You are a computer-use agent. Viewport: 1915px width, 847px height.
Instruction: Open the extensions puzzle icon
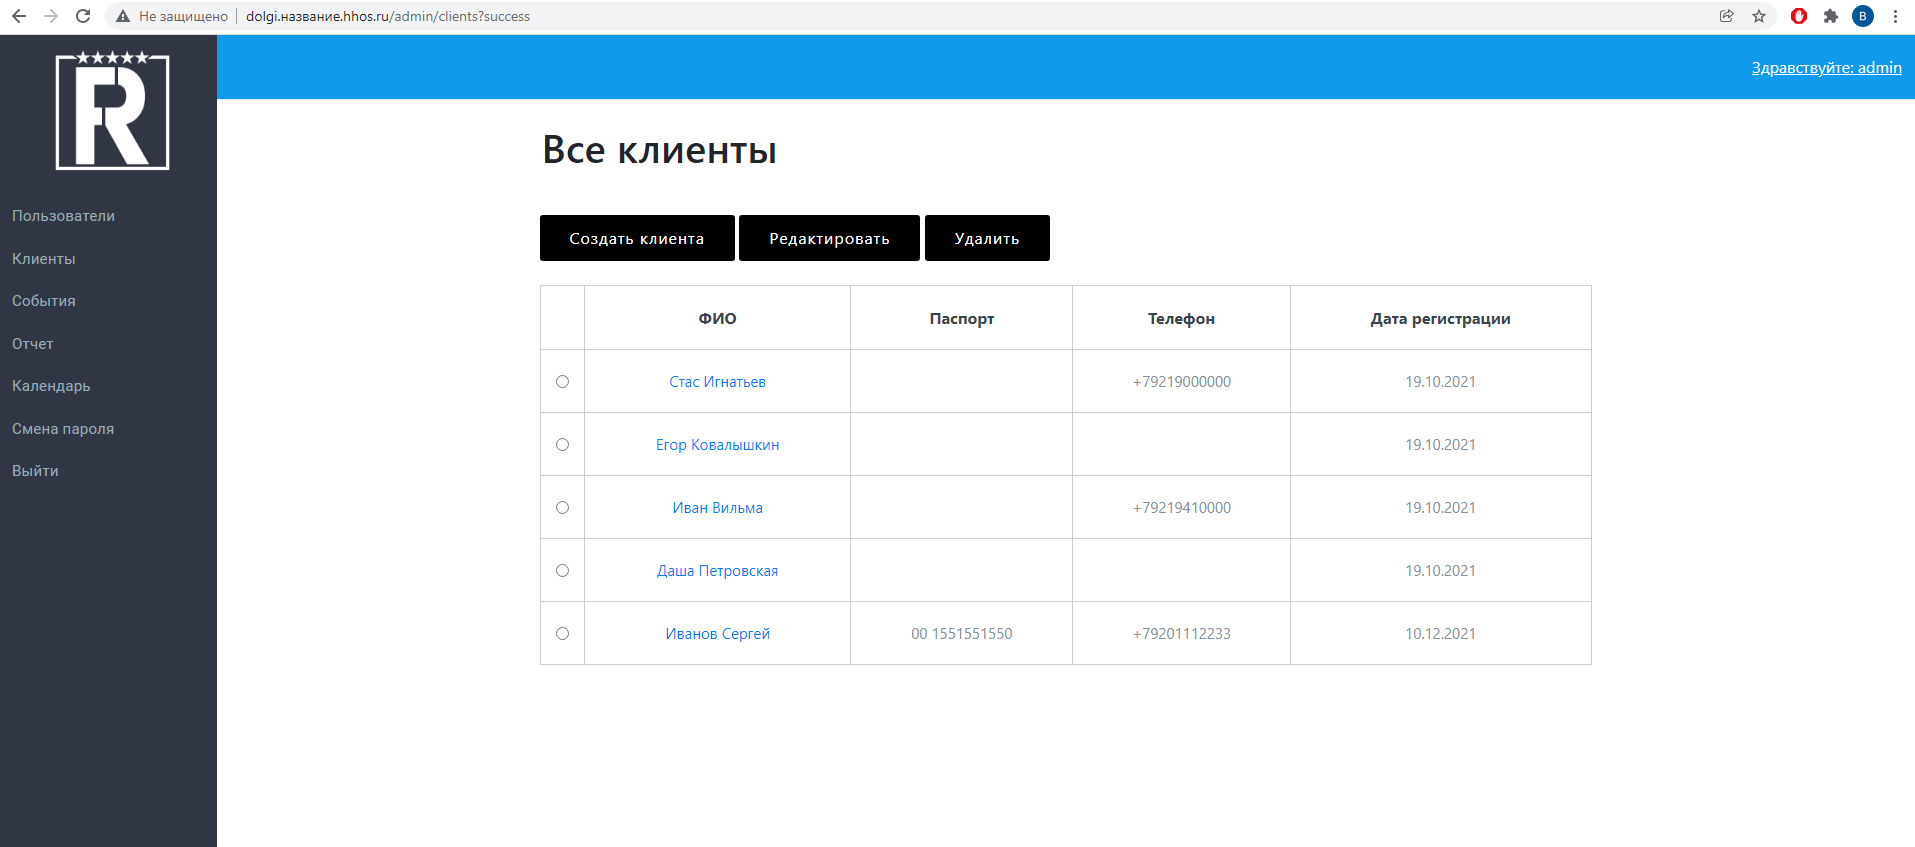click(x=1831, y=16)
